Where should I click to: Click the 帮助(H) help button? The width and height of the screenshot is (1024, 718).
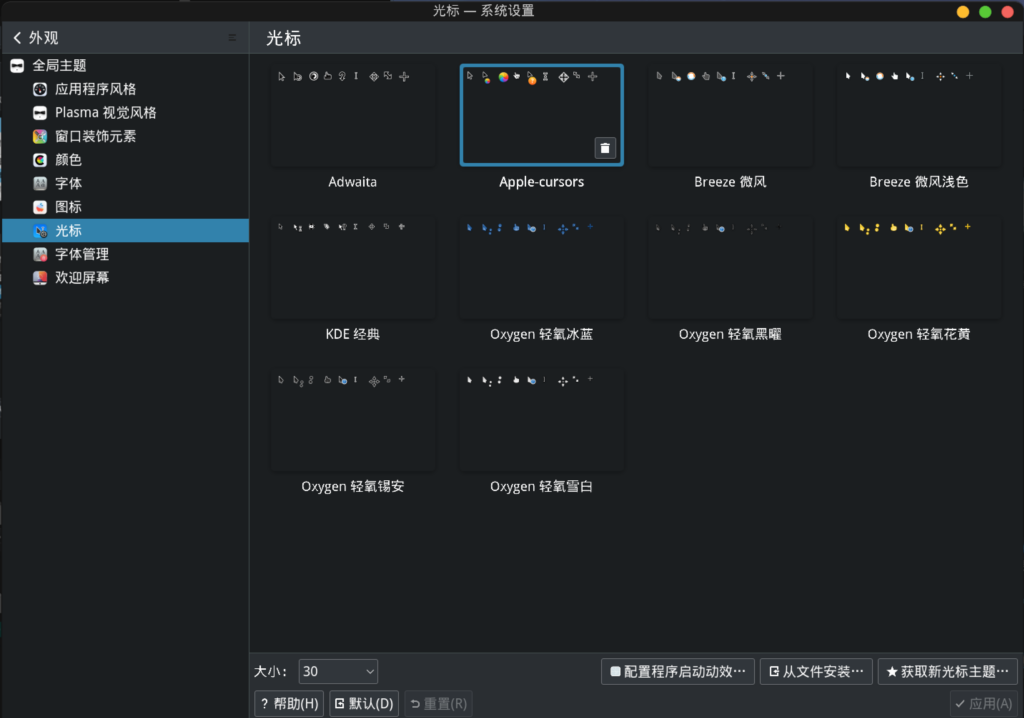[x=289, y=703]
